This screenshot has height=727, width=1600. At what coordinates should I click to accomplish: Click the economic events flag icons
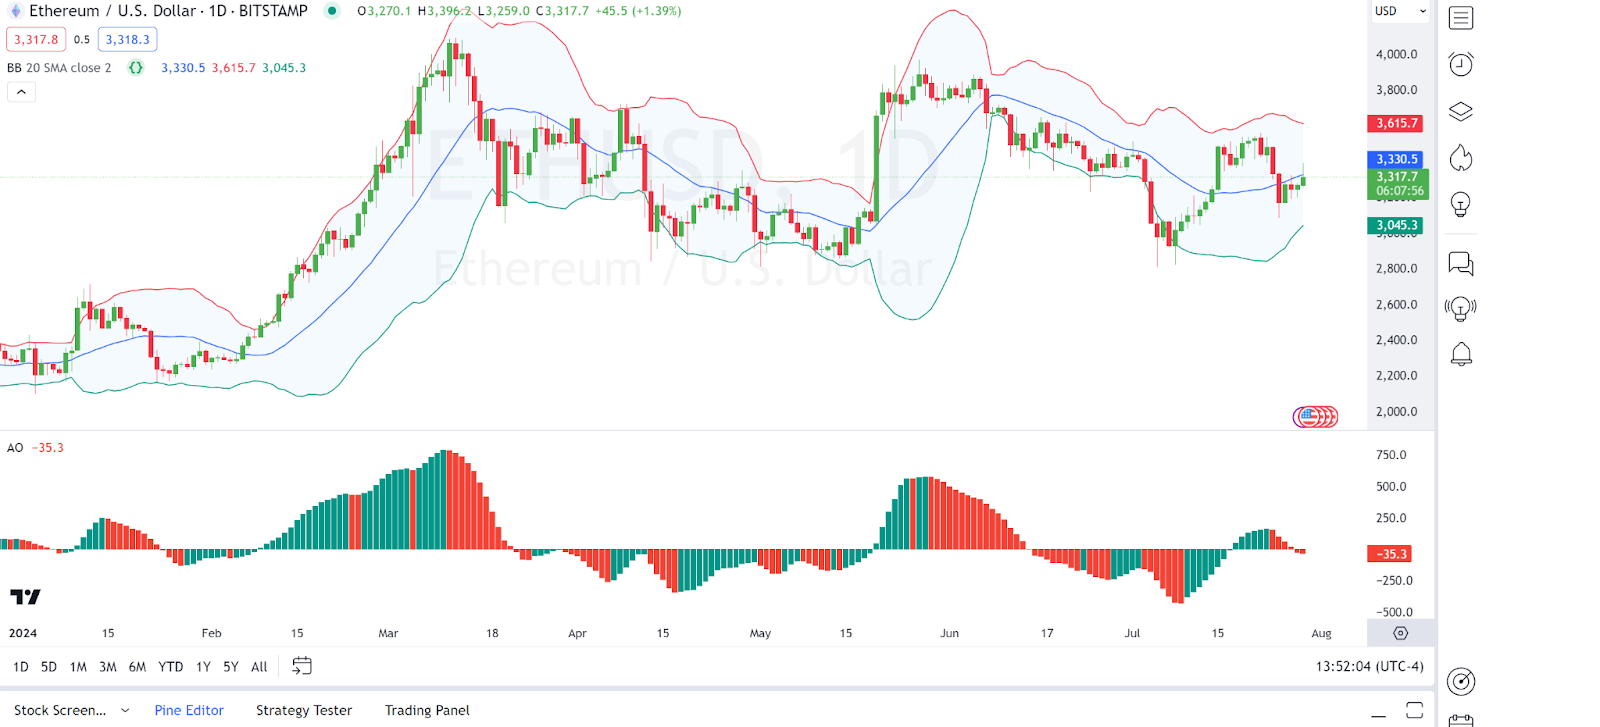click(1315, 416)
